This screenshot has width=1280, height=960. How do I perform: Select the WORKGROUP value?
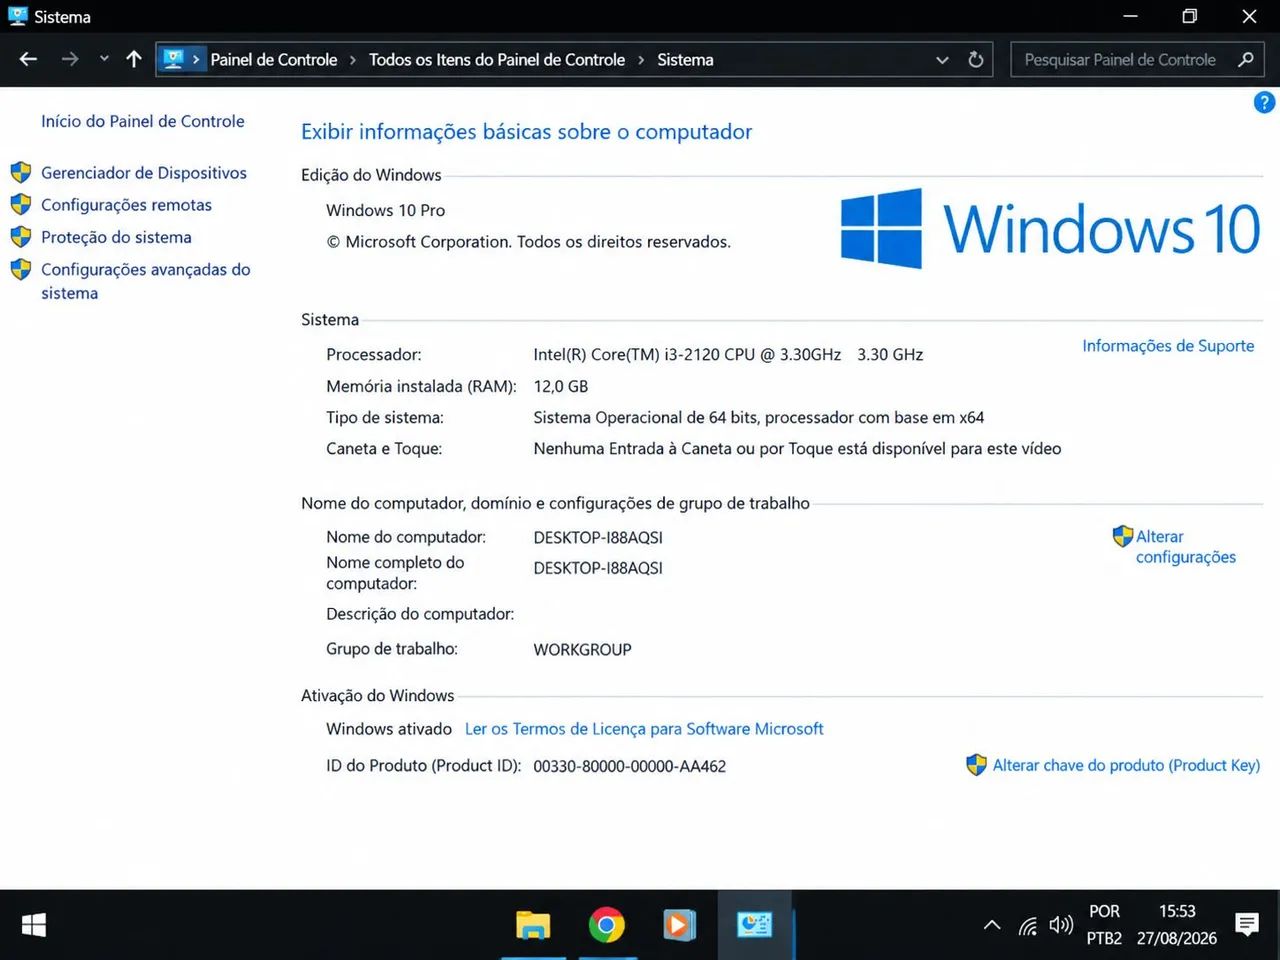582,650
